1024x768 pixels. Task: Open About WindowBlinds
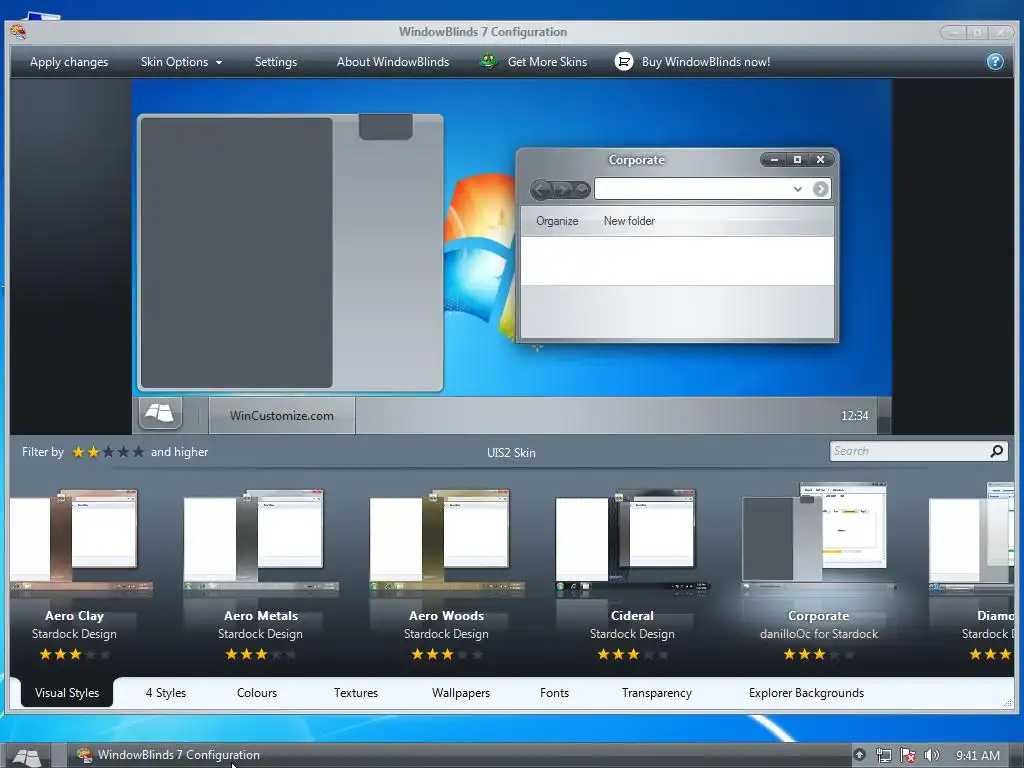[393, 62]
